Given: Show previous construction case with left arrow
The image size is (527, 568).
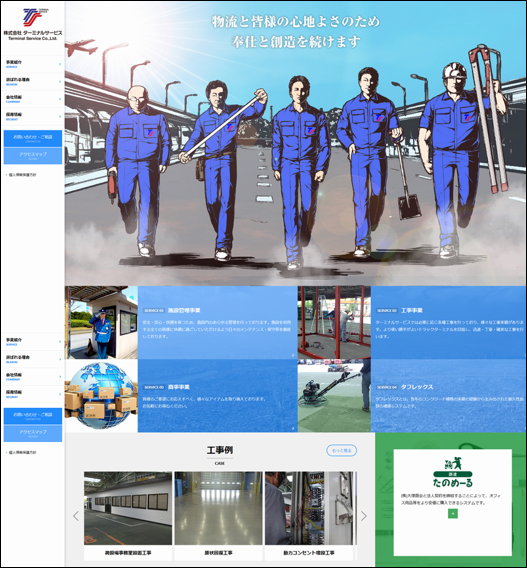Looking at the screenshot, I should (x=76, y=516).
